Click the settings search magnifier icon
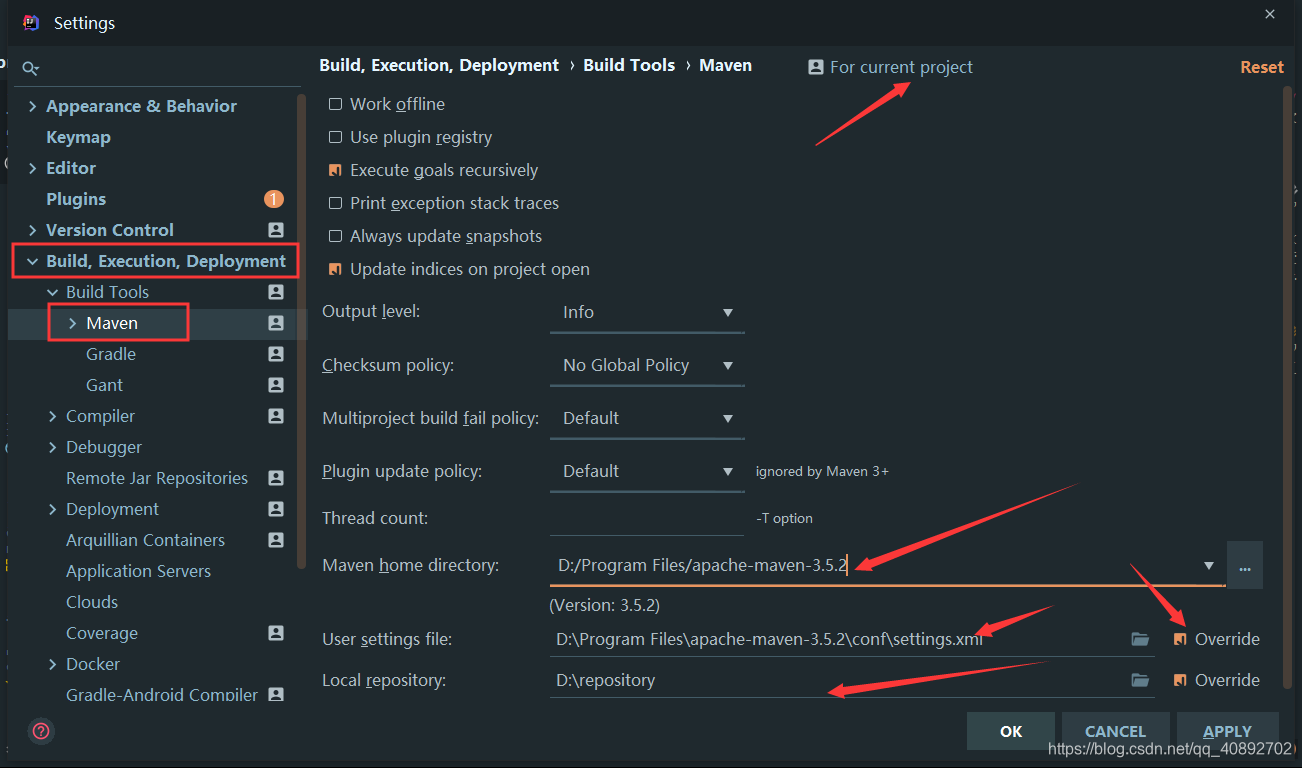The height and width of the screenshot is (768, 1302). (31, 68)
